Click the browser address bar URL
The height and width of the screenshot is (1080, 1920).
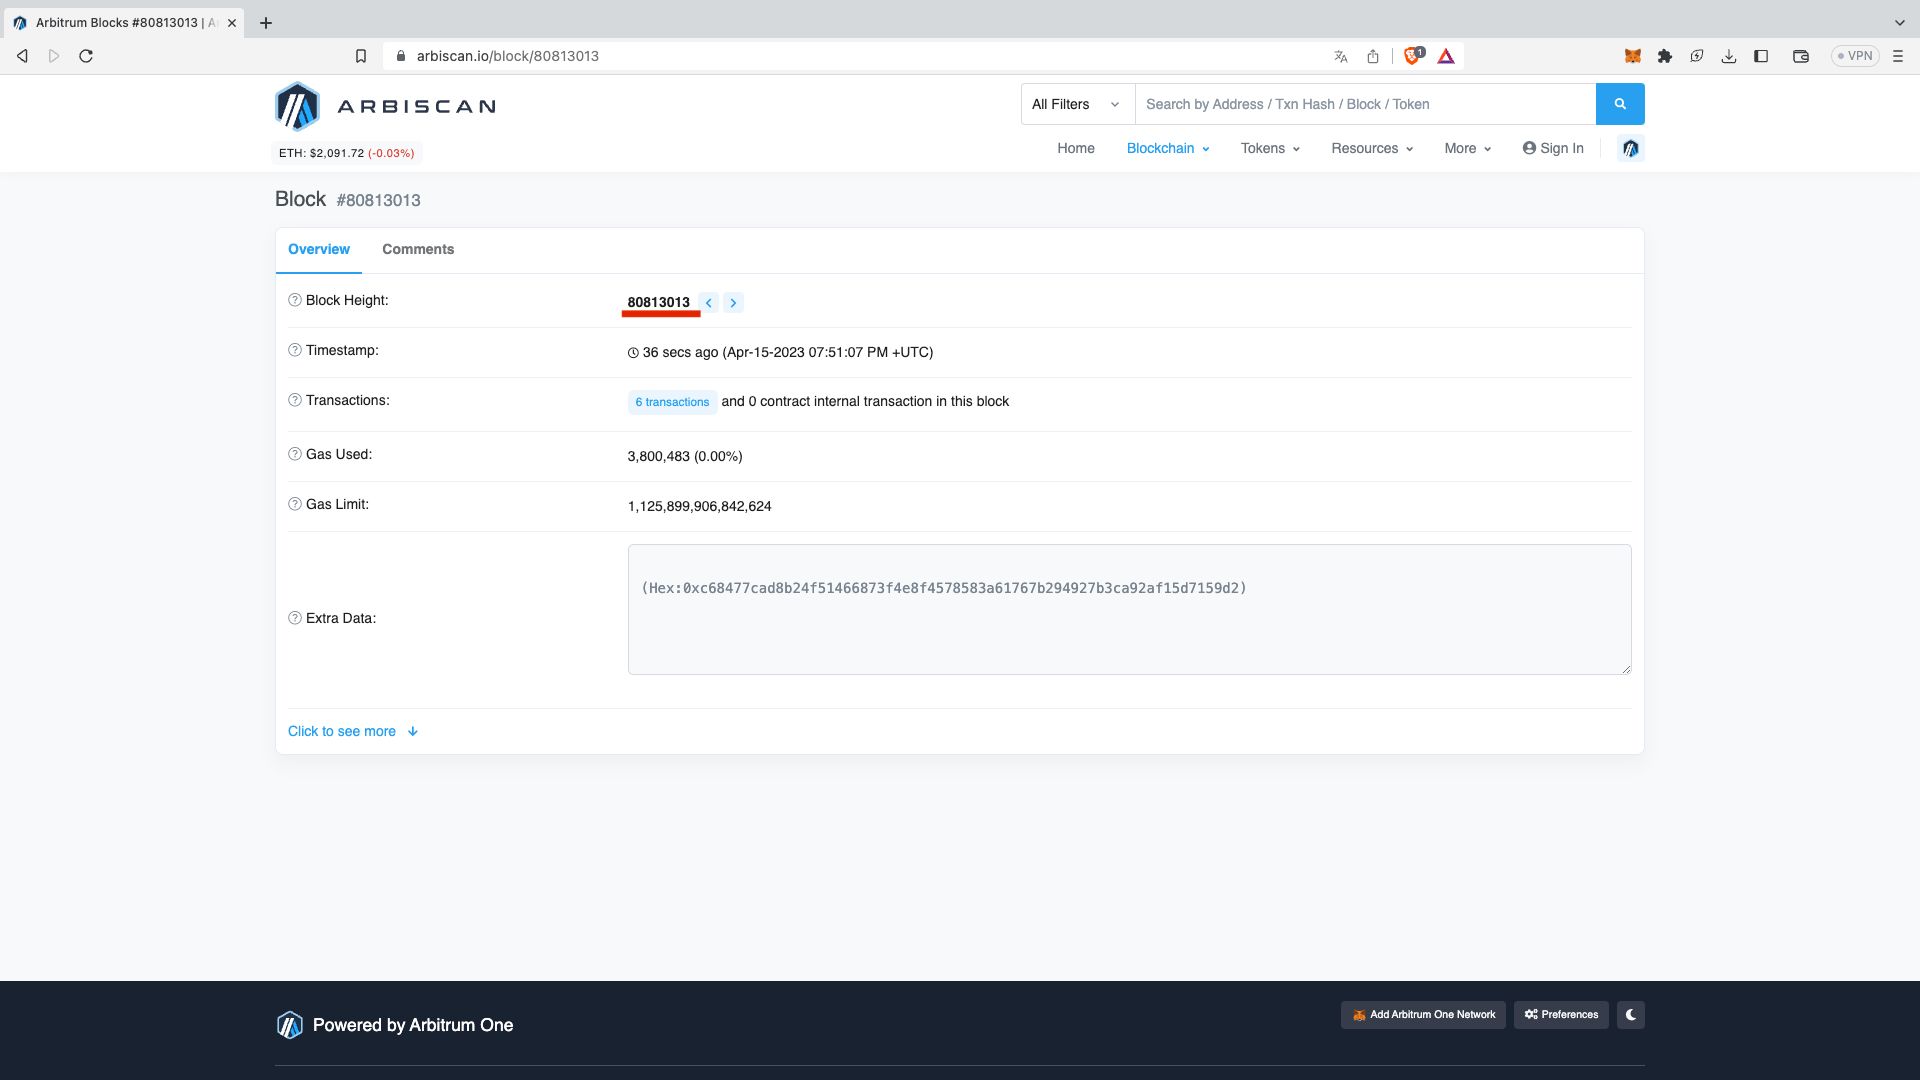(508, 56)
